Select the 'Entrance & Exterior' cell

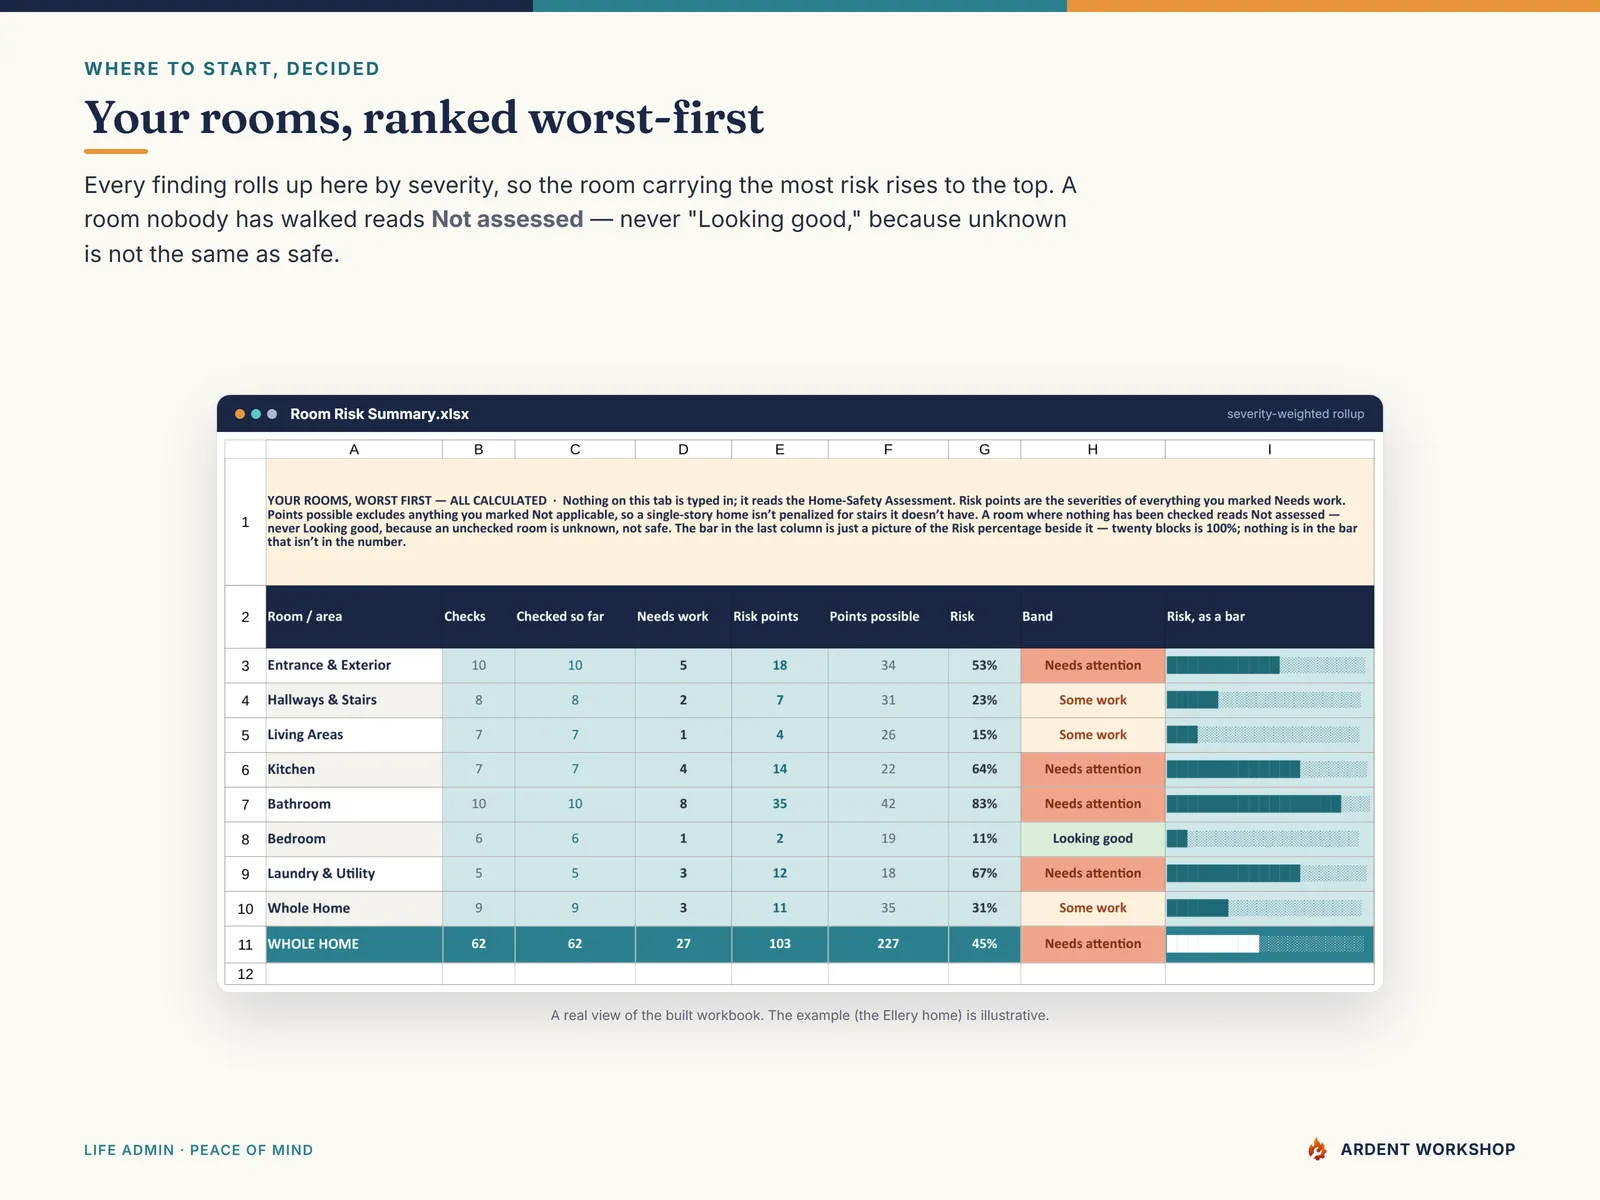354,665
